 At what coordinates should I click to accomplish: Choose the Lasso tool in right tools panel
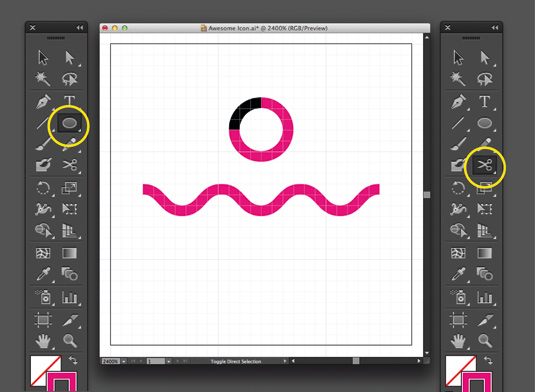485,79
